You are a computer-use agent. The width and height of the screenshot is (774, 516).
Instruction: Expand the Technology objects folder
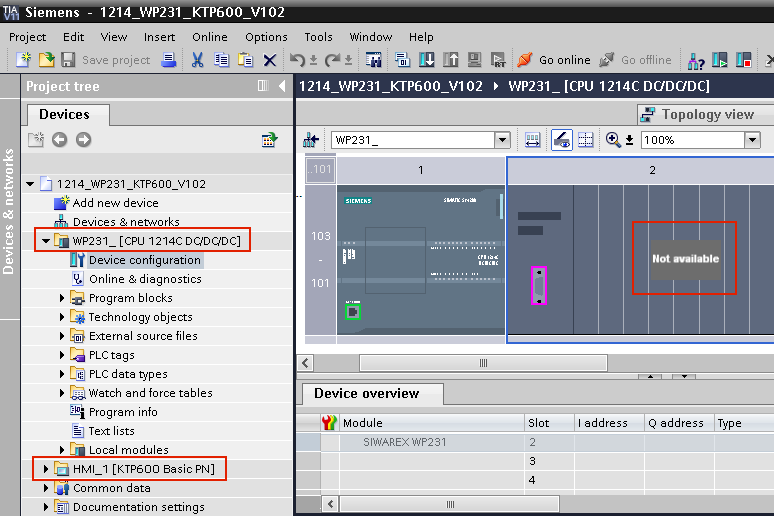click(62, 317)
